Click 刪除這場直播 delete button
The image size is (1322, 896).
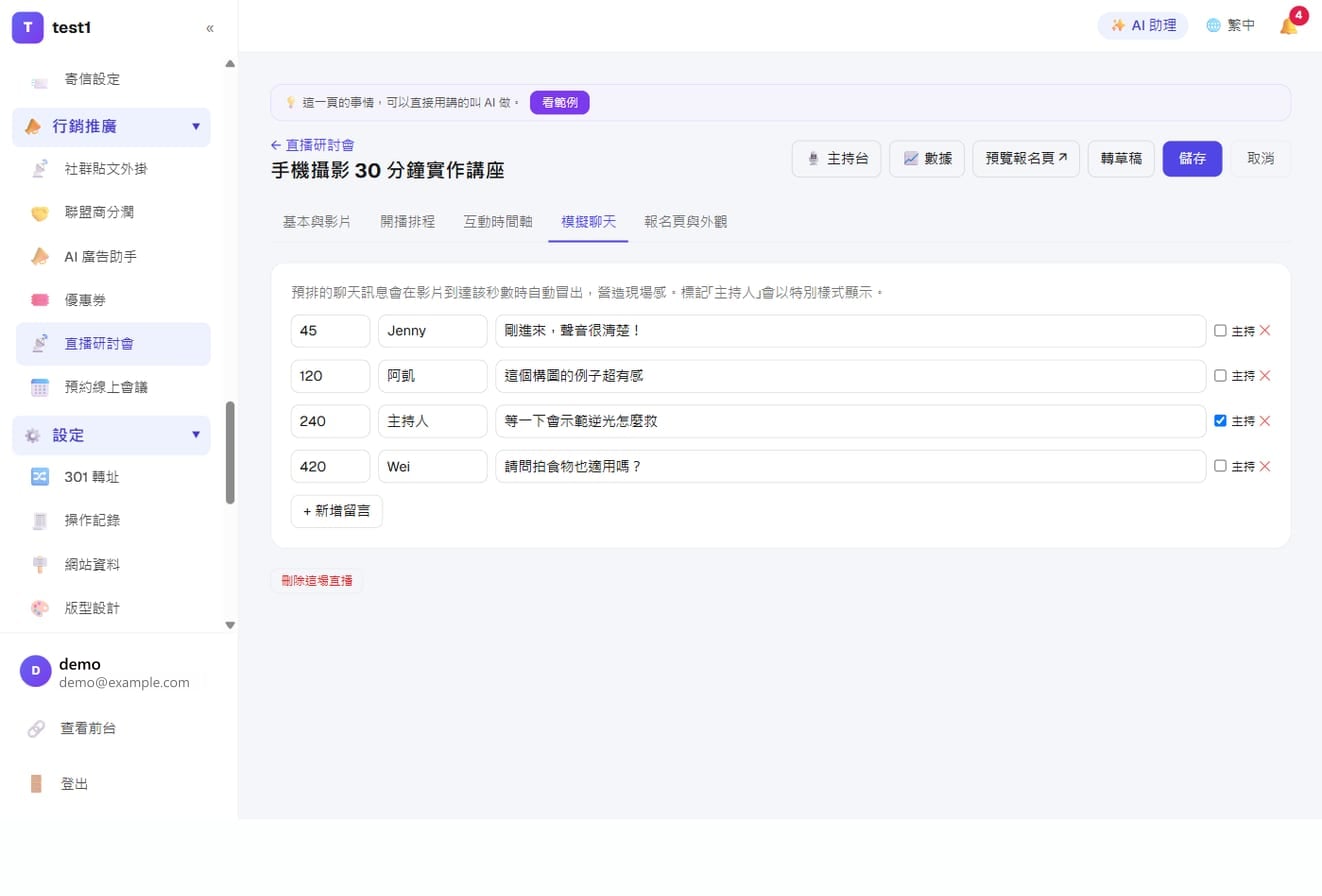point(317,581)
